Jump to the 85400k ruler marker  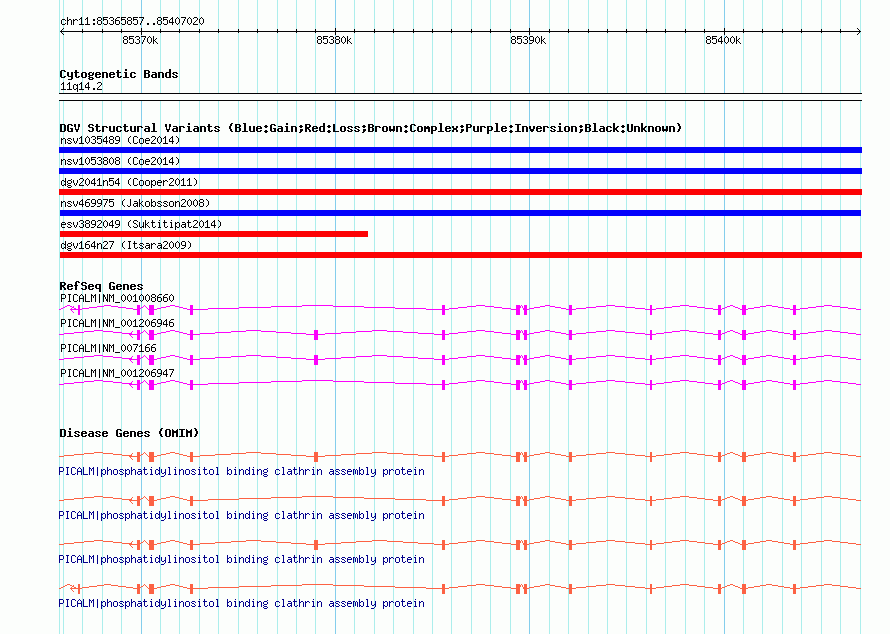722,41
